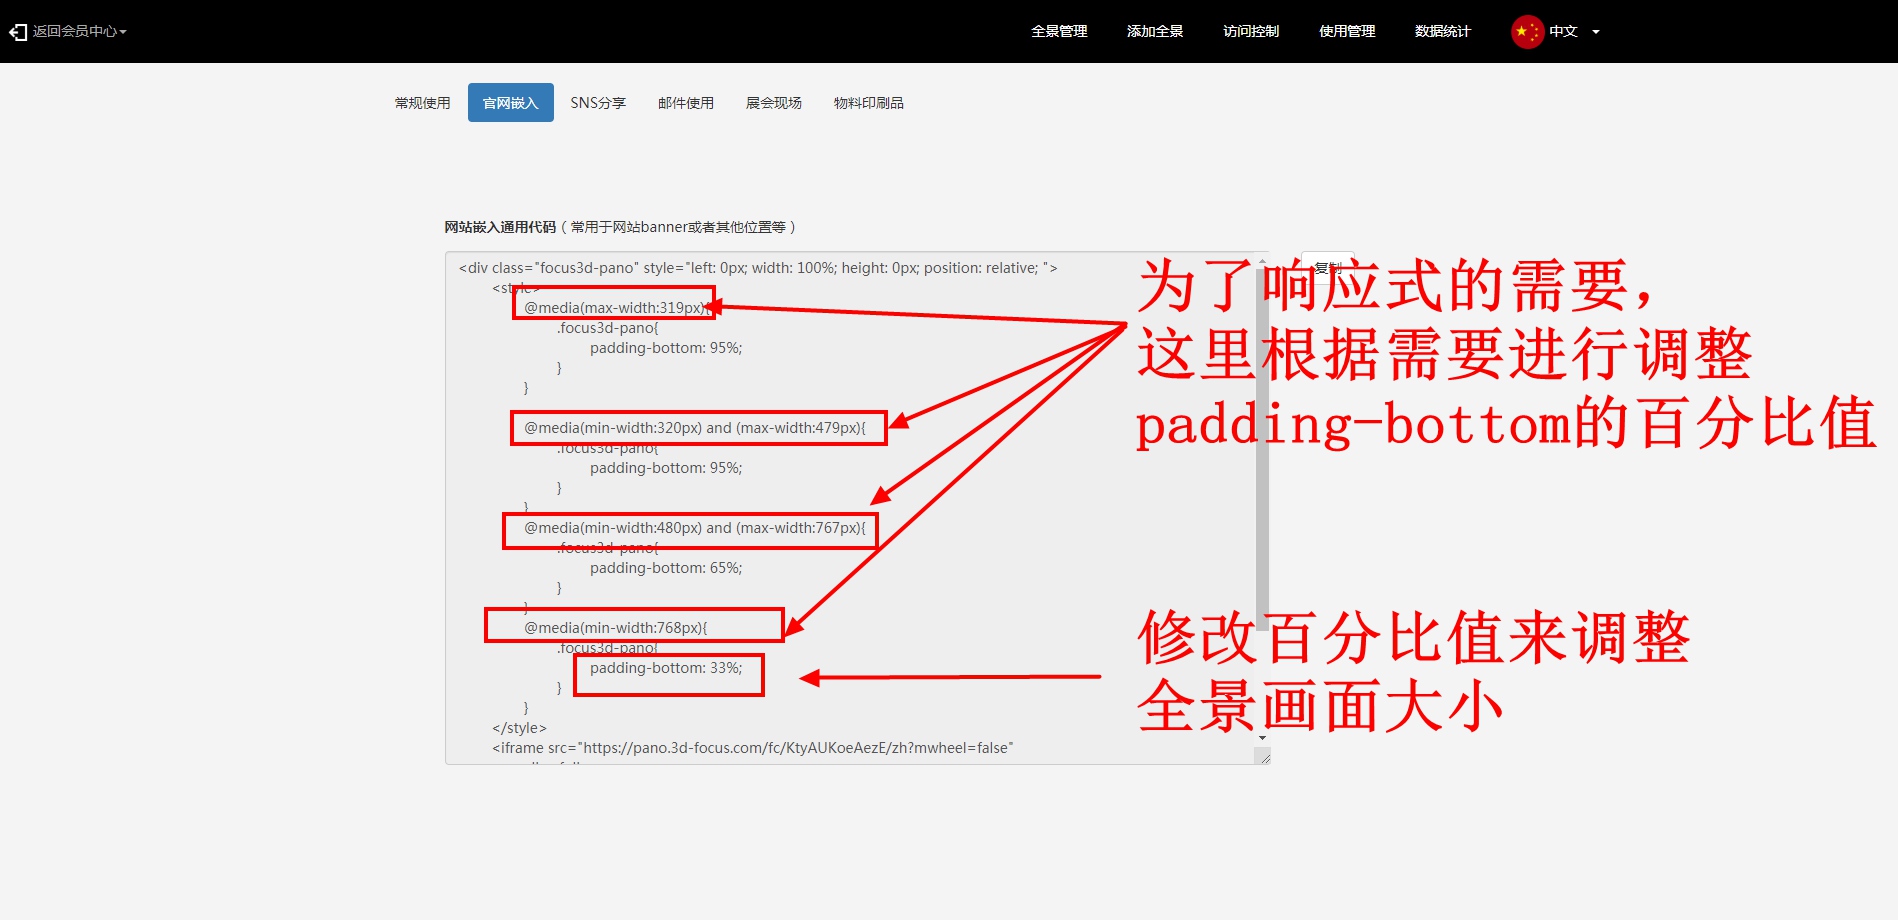Click the code box scroll-up arrow
Screen dimensions: 1898x920
click(1262, 260)
